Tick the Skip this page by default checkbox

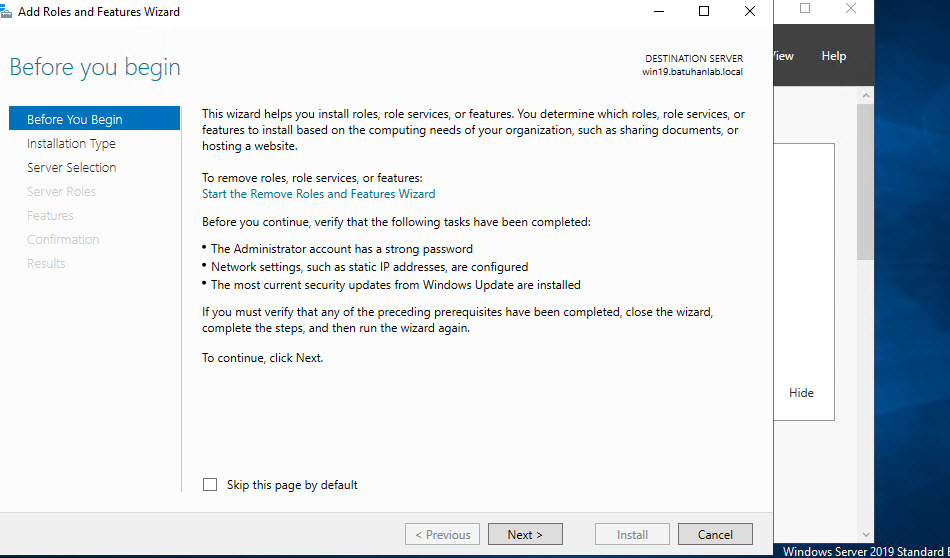point(210,485)
